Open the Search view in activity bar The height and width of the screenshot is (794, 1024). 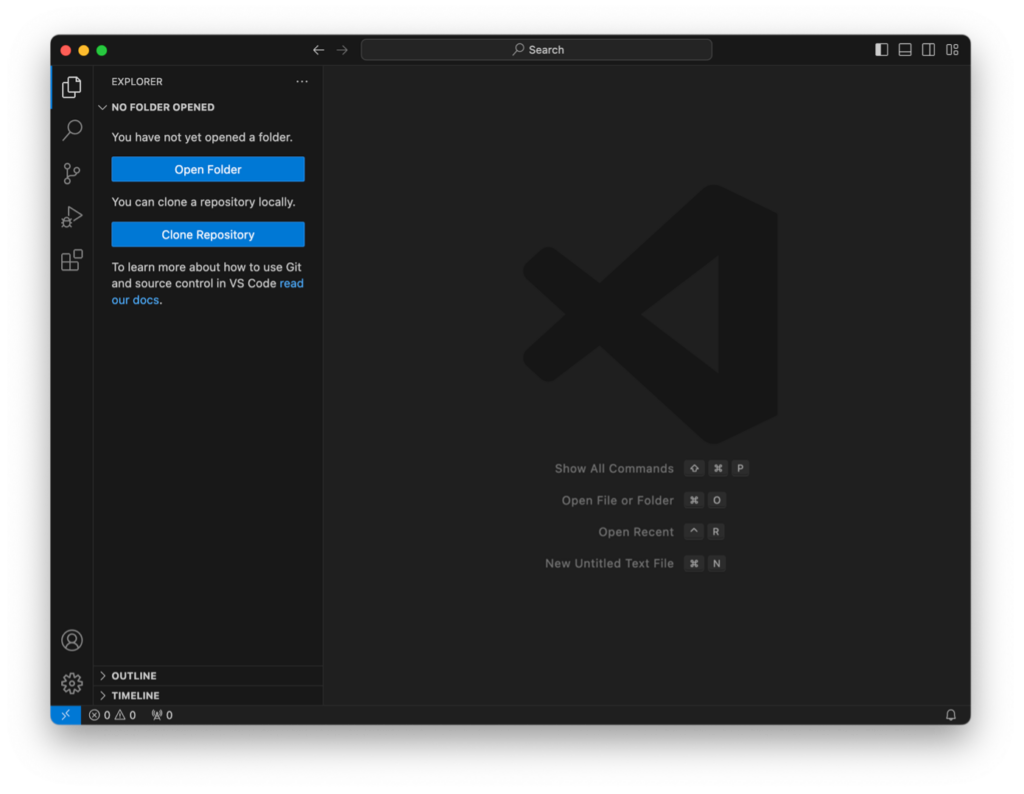(72, 130)
